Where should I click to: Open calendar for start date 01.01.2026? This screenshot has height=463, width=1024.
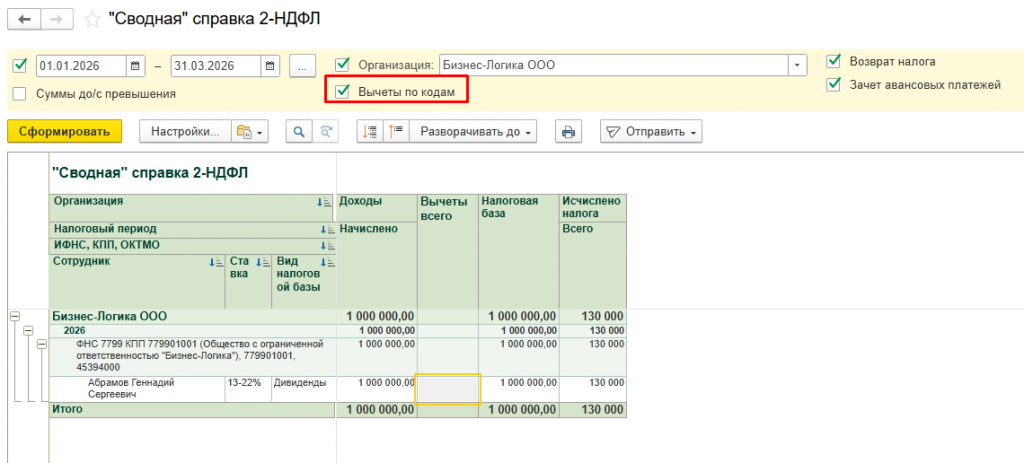(135, 65)
